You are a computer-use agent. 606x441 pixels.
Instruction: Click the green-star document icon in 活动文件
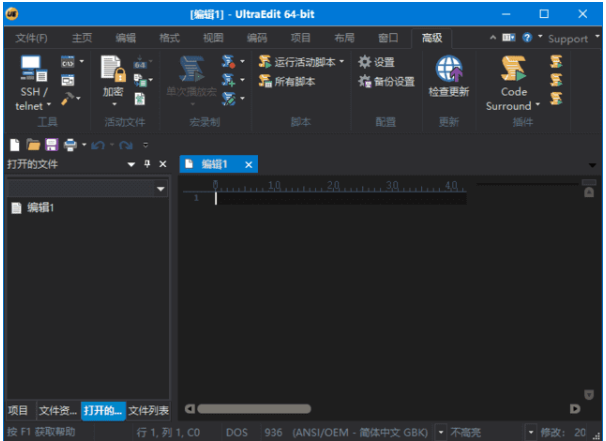tap(140, 99)
